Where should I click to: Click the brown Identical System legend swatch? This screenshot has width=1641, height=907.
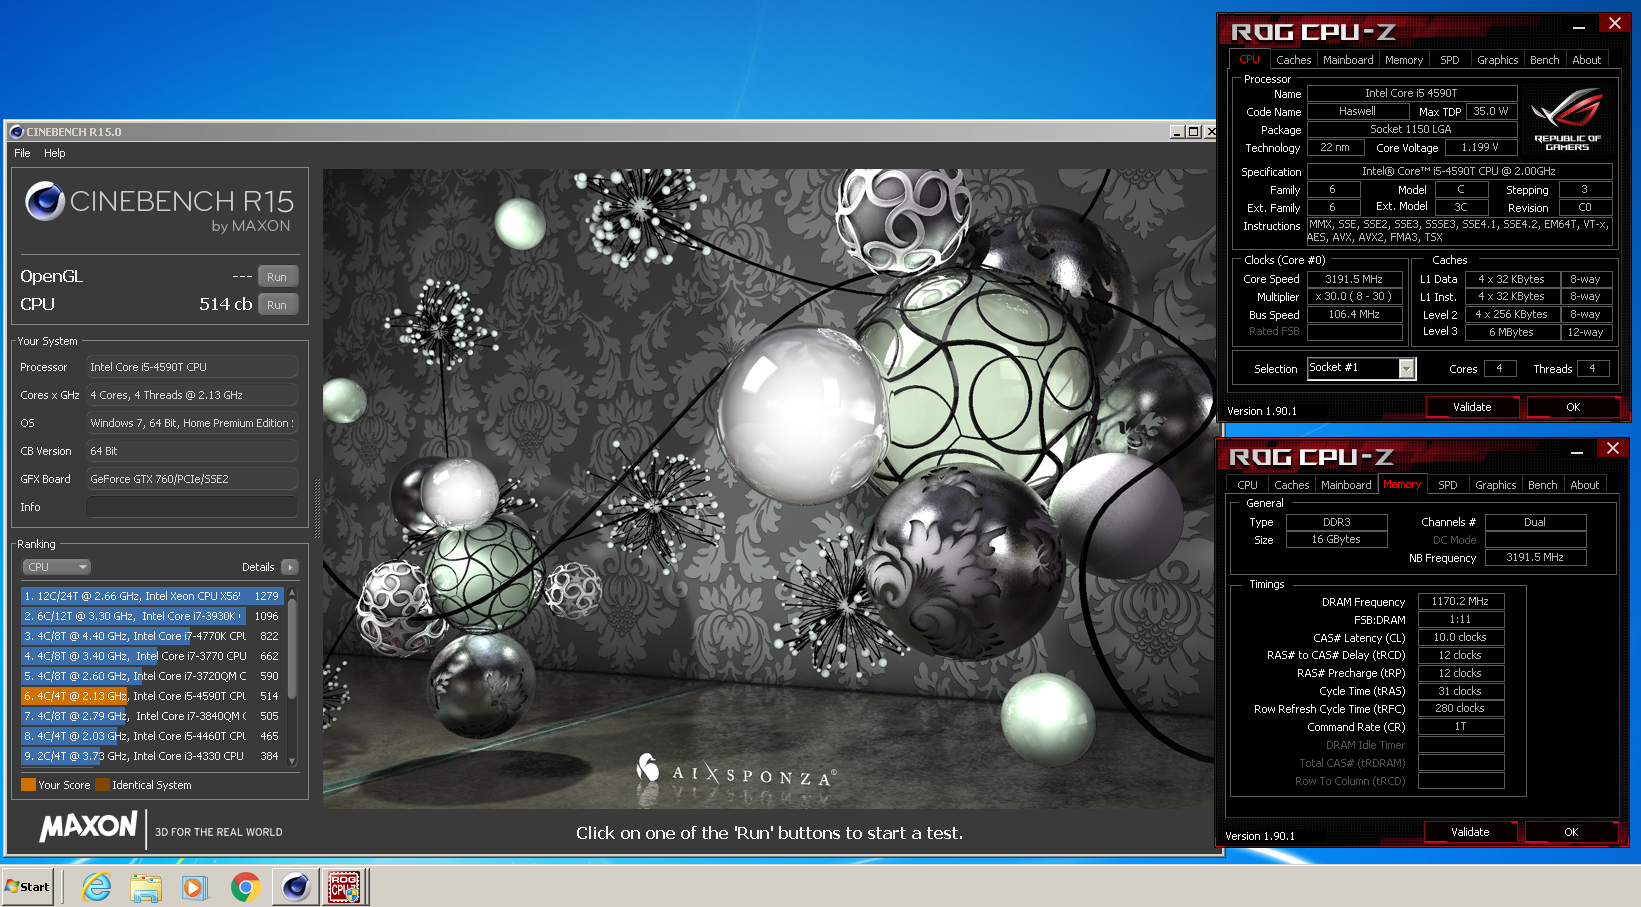[102, 785]
